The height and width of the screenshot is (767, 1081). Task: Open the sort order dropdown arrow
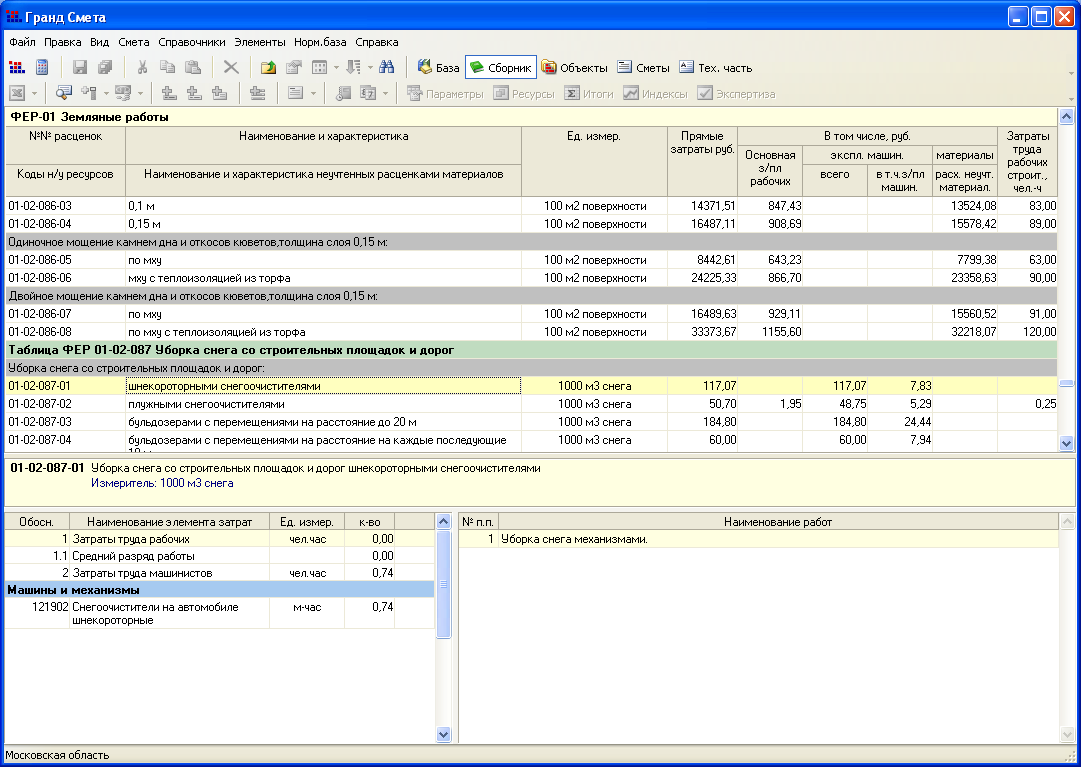[369, 68]
